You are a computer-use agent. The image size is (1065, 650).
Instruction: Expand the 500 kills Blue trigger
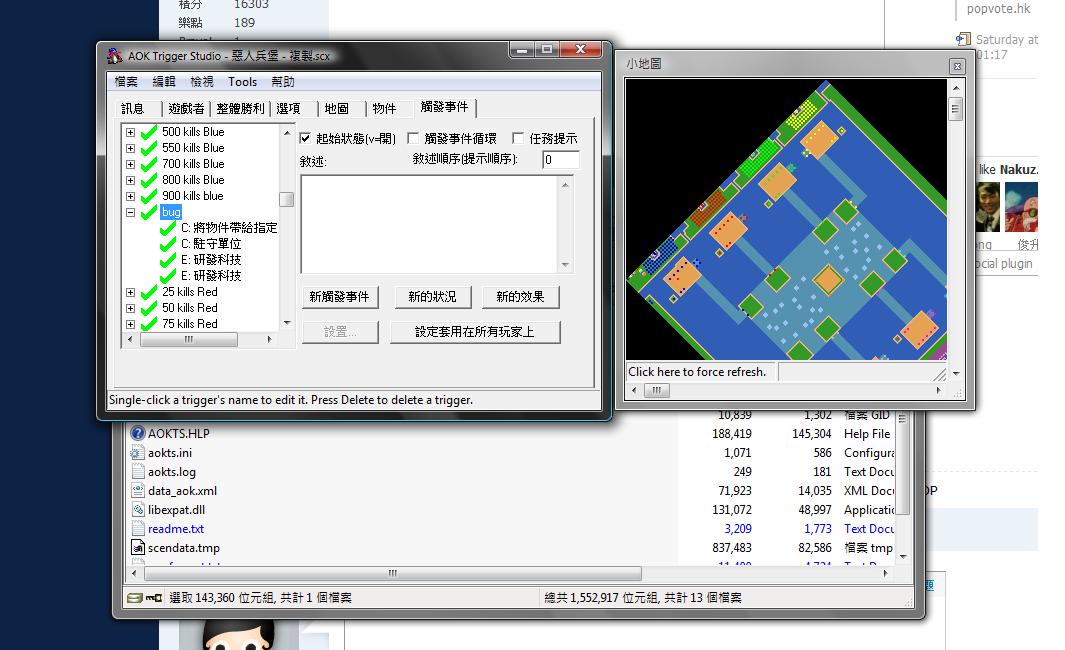[130, 132]
